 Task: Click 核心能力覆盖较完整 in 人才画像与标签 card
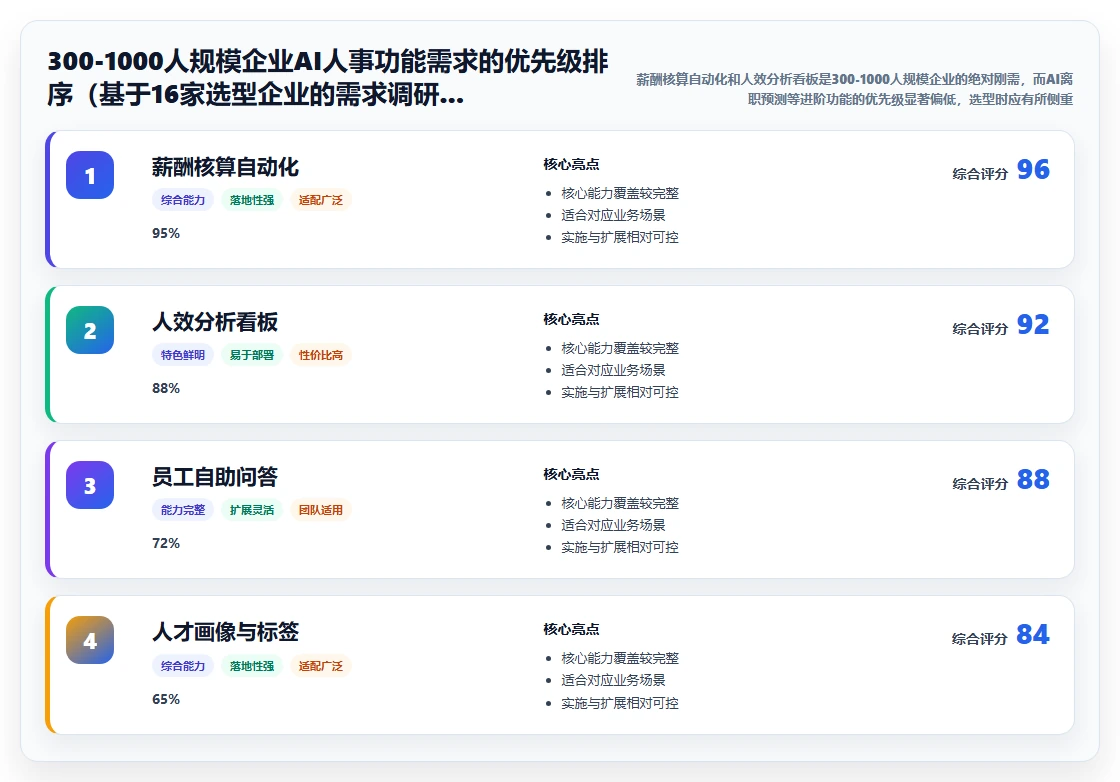(620, 658)
